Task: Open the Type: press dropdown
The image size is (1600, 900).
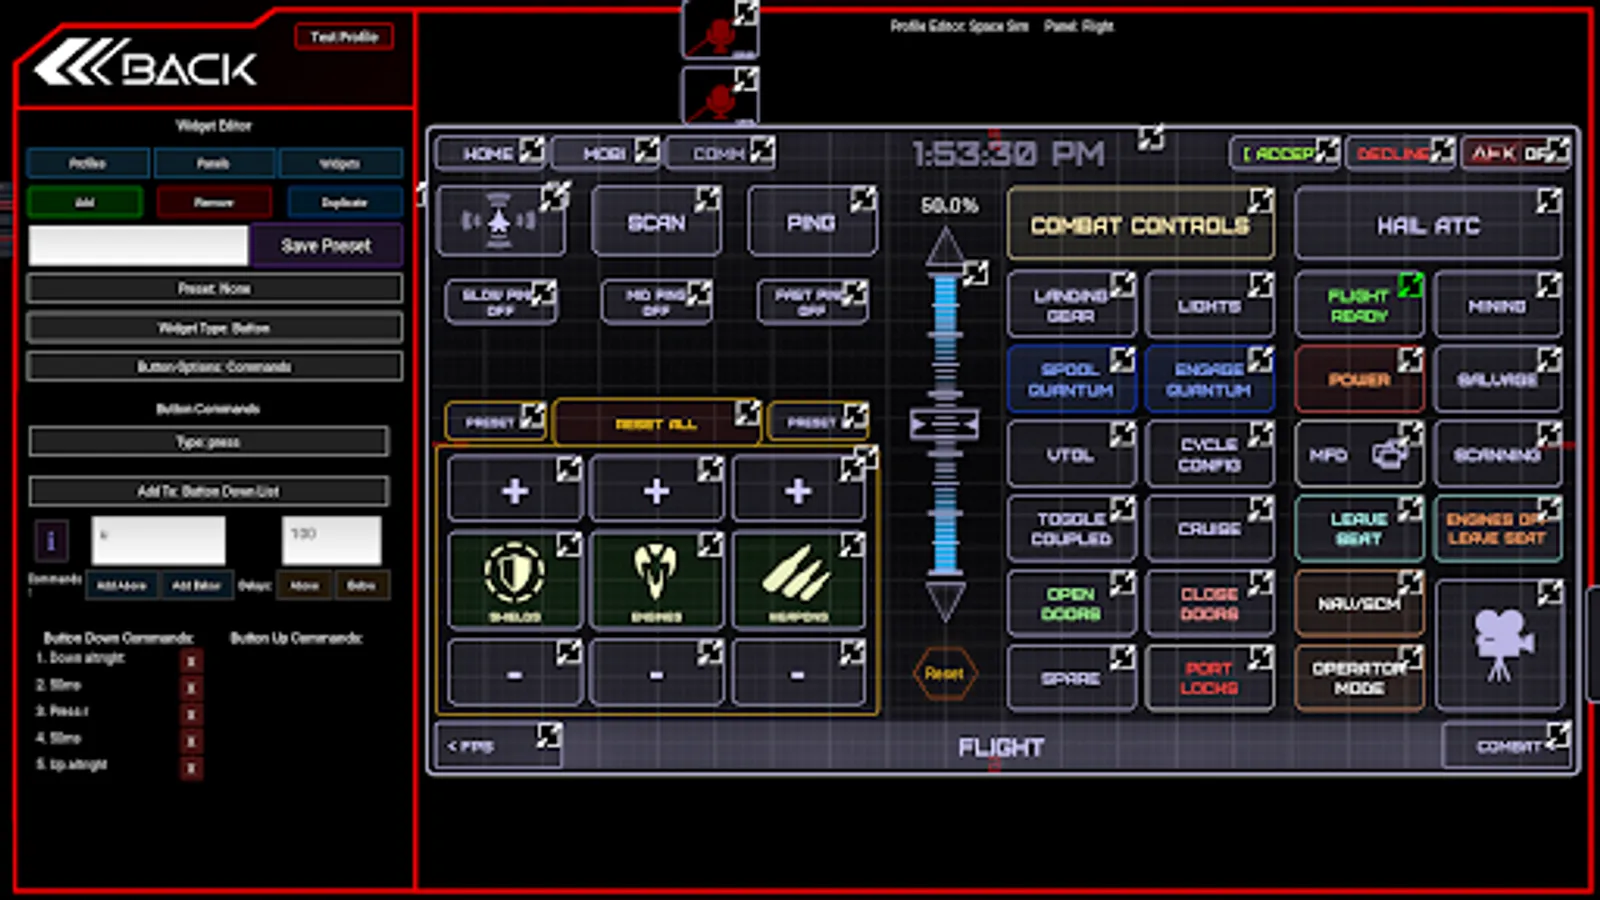Action: point(208,441)
